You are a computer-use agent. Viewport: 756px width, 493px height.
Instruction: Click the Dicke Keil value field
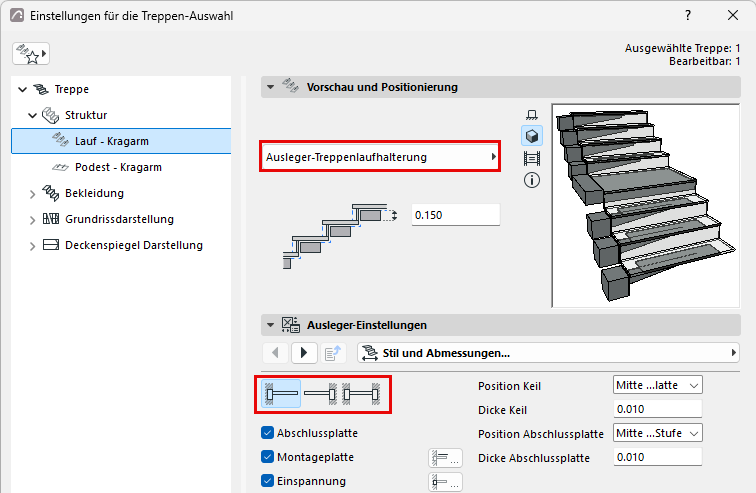[x=657, y=409]
